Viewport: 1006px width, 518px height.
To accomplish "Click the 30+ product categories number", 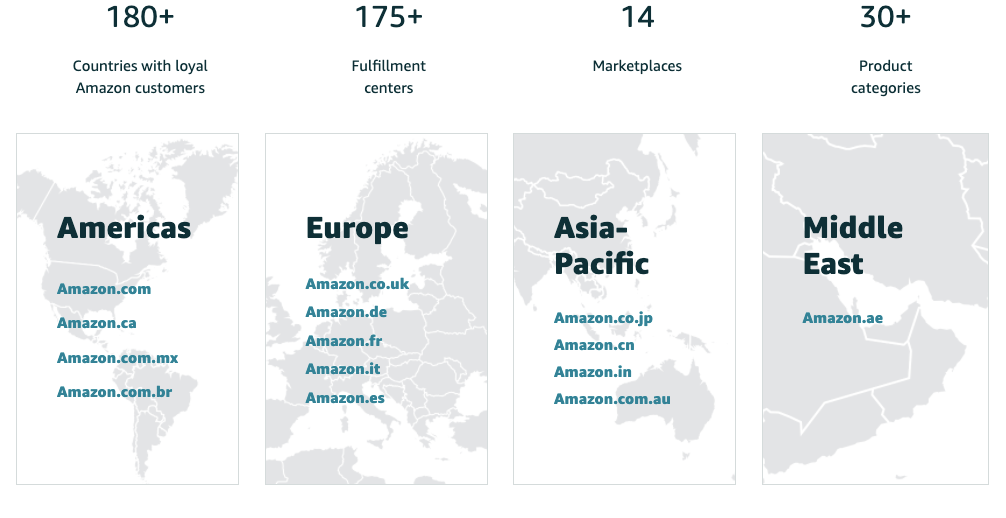I will click(885, 17).
